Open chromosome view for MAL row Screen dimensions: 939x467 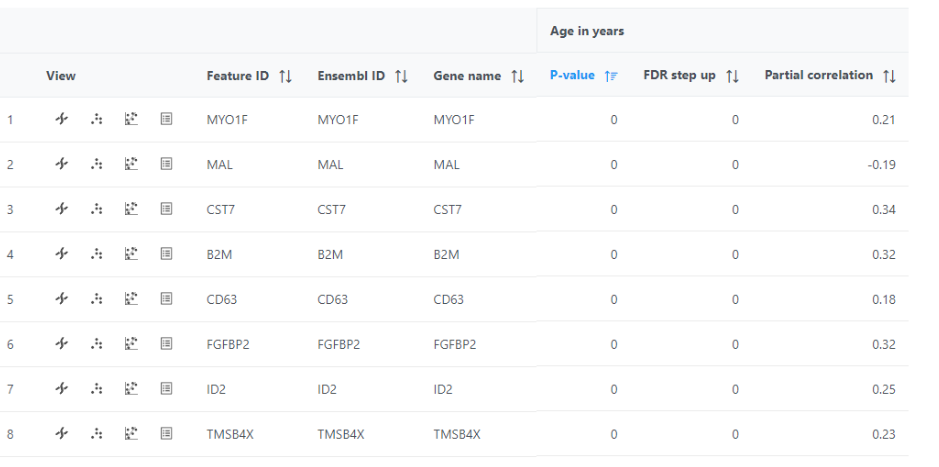click(61, 163)
